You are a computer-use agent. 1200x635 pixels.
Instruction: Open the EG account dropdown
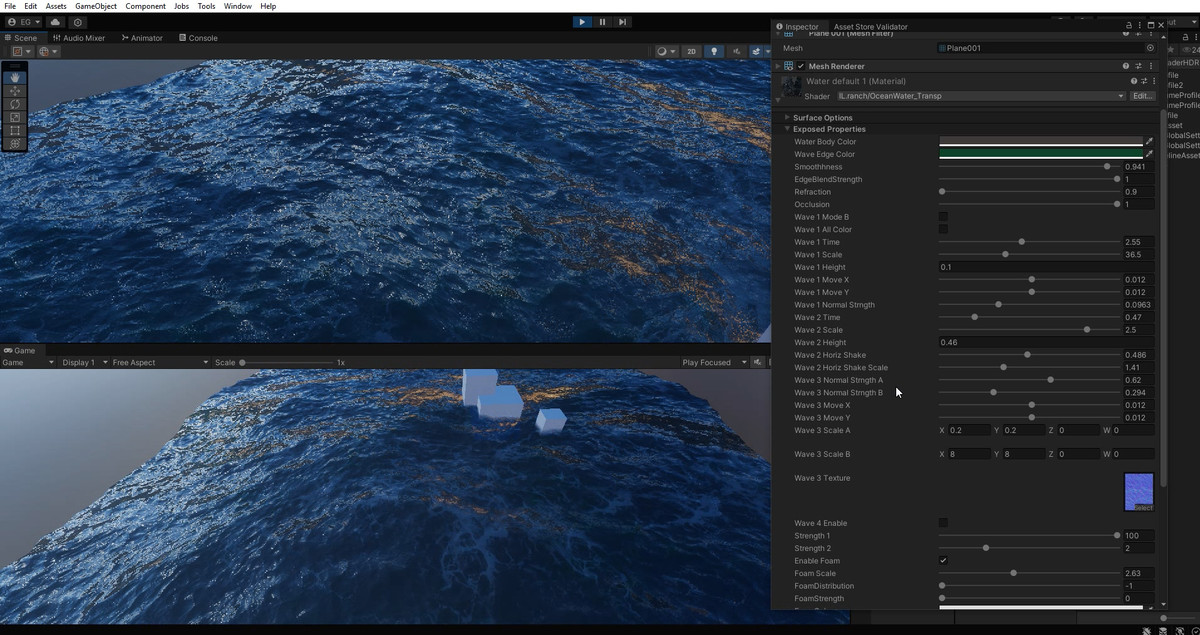24,21
